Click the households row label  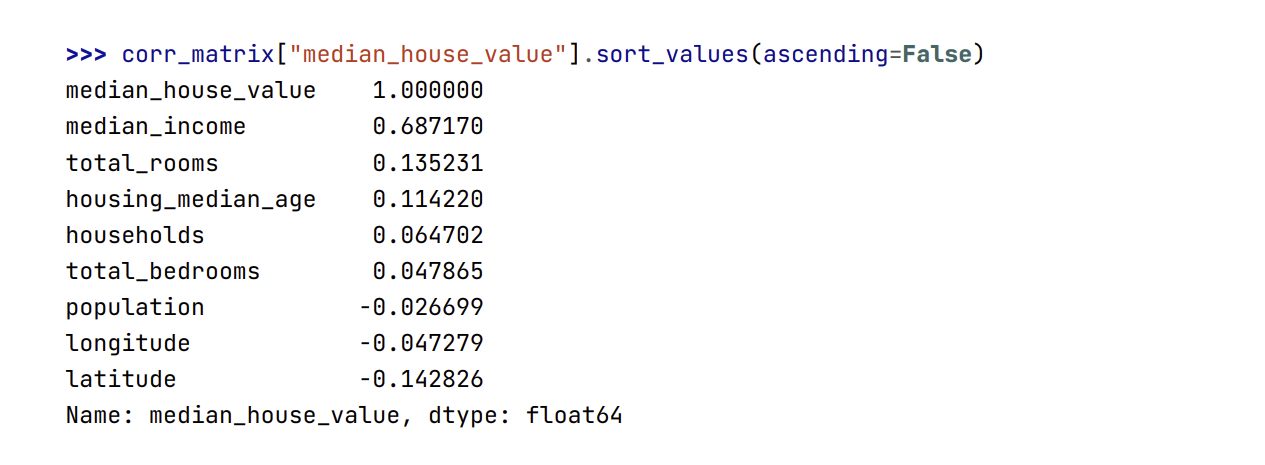[135, 235]
